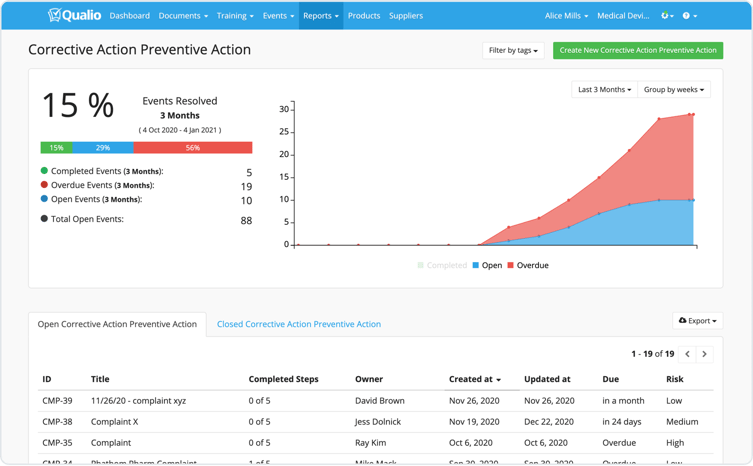Click the red 56% overdue progress segment
The height and width of the screenshot is (466, 753).
pyautogui.click(x=192, y=148)
